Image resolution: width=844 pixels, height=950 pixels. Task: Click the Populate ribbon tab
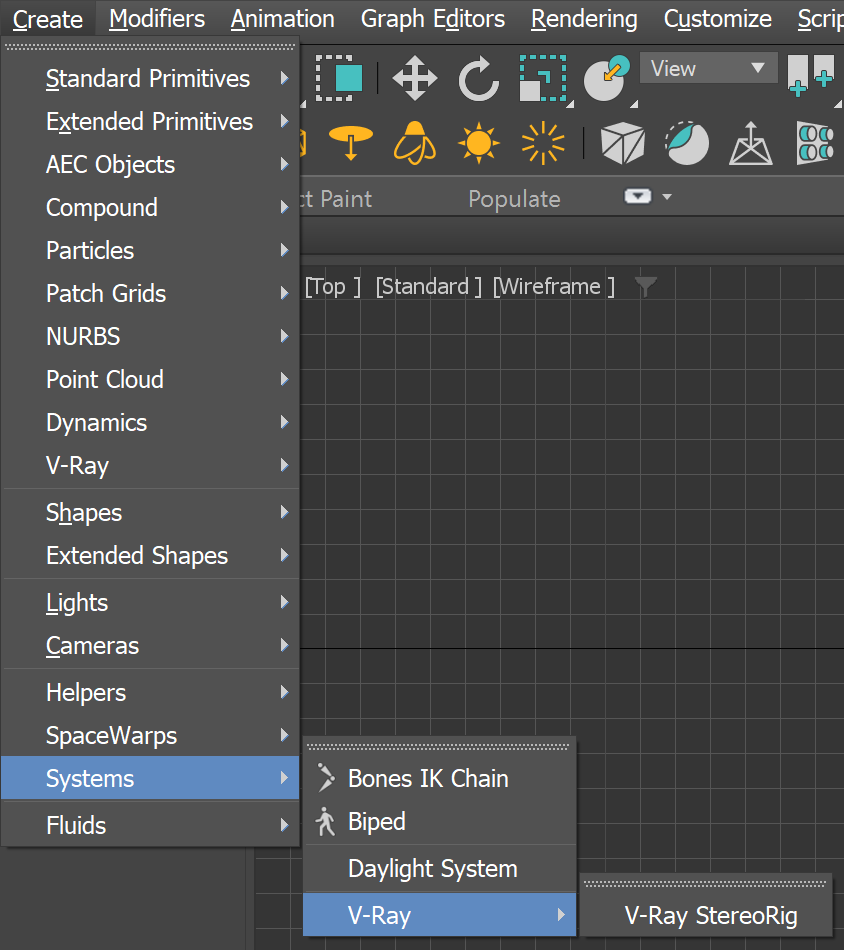coord(514,199)
